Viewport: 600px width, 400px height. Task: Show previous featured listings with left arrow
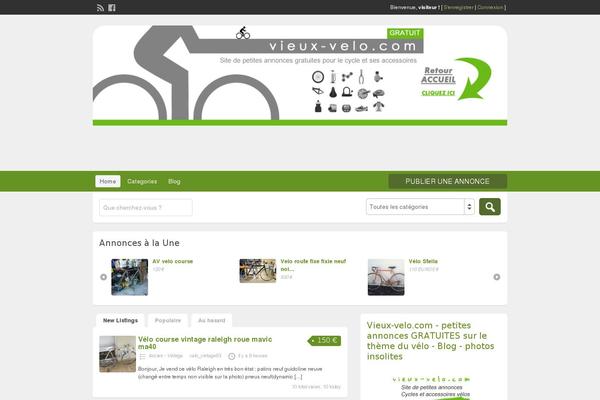click(x=103, y=277)
